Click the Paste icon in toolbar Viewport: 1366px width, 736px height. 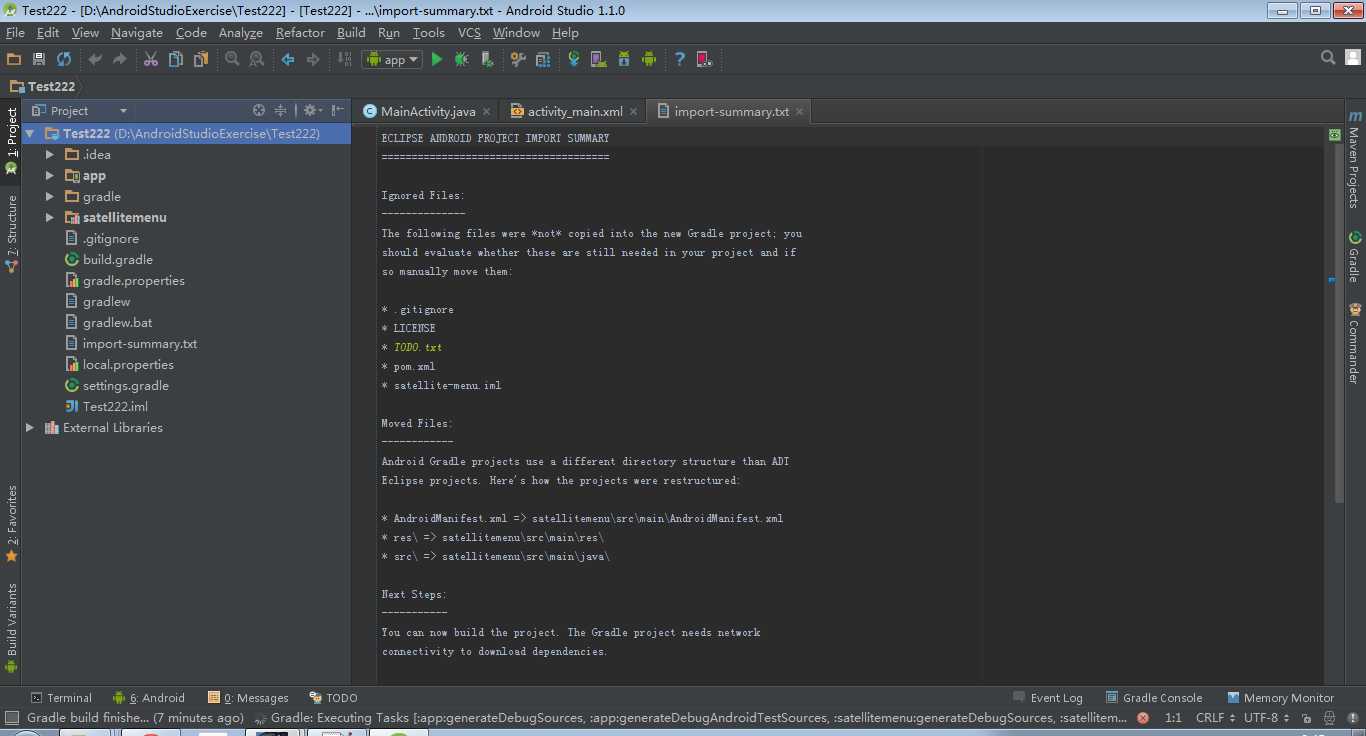pos(201,59)
